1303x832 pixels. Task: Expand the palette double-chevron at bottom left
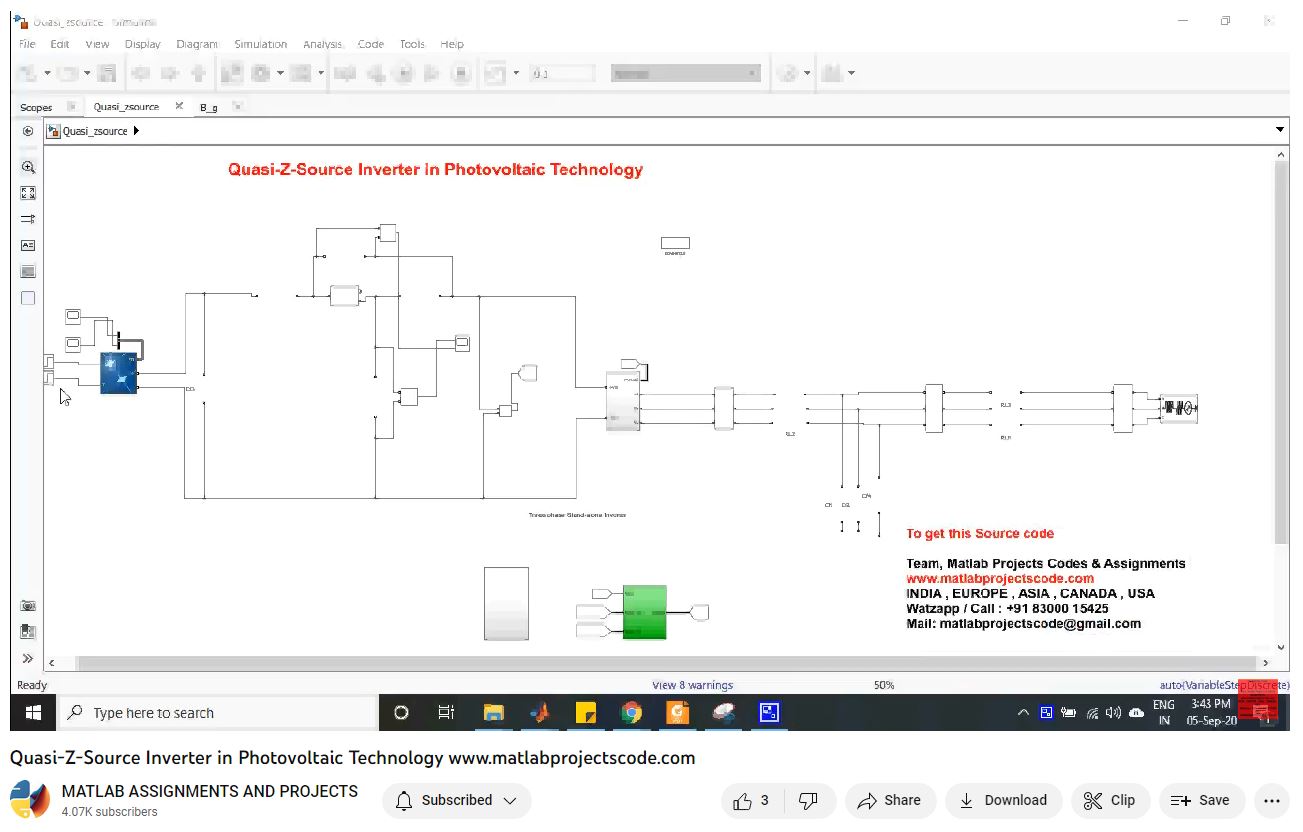(x=28, y=658)
